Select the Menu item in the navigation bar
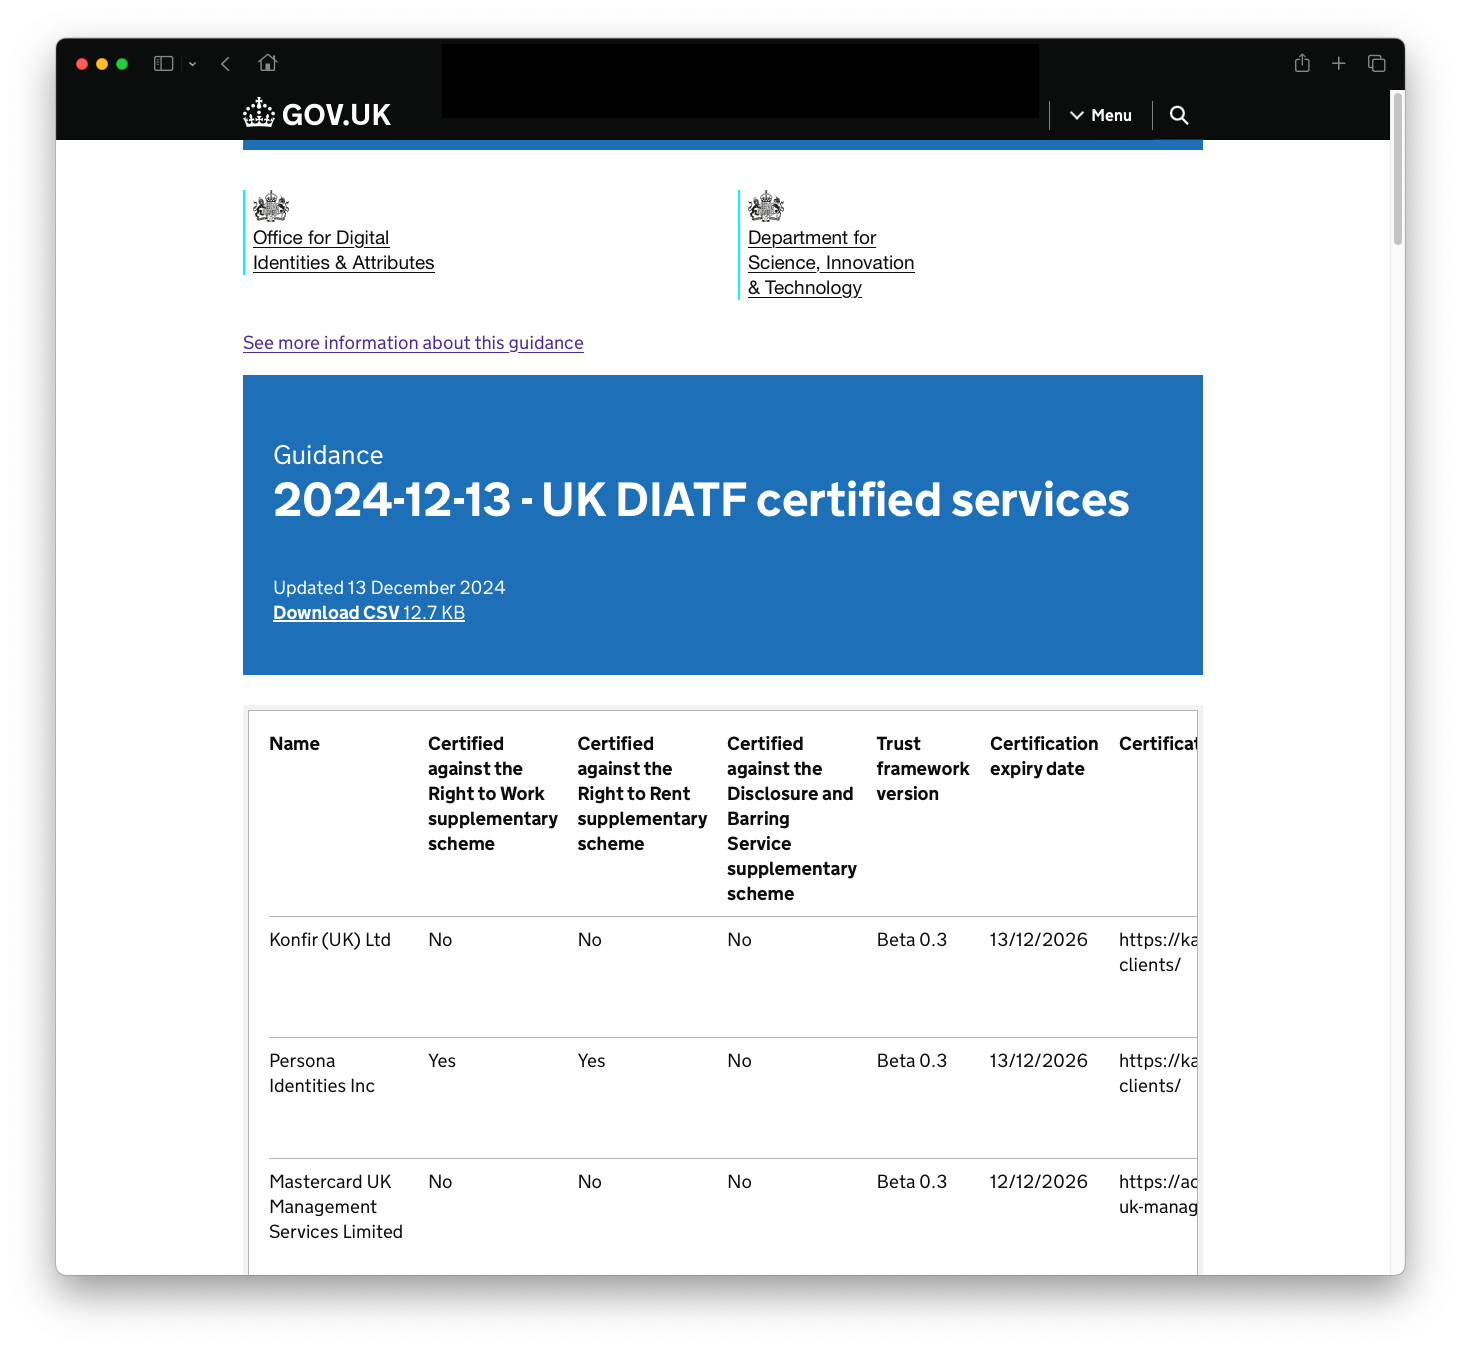The height and width of the screenshot is (1349, 1461). coord(1110,115)
